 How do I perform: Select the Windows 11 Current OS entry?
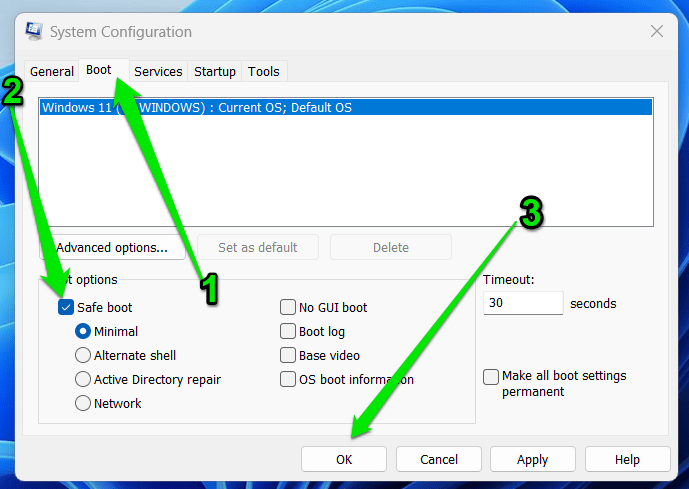point(346,108)
